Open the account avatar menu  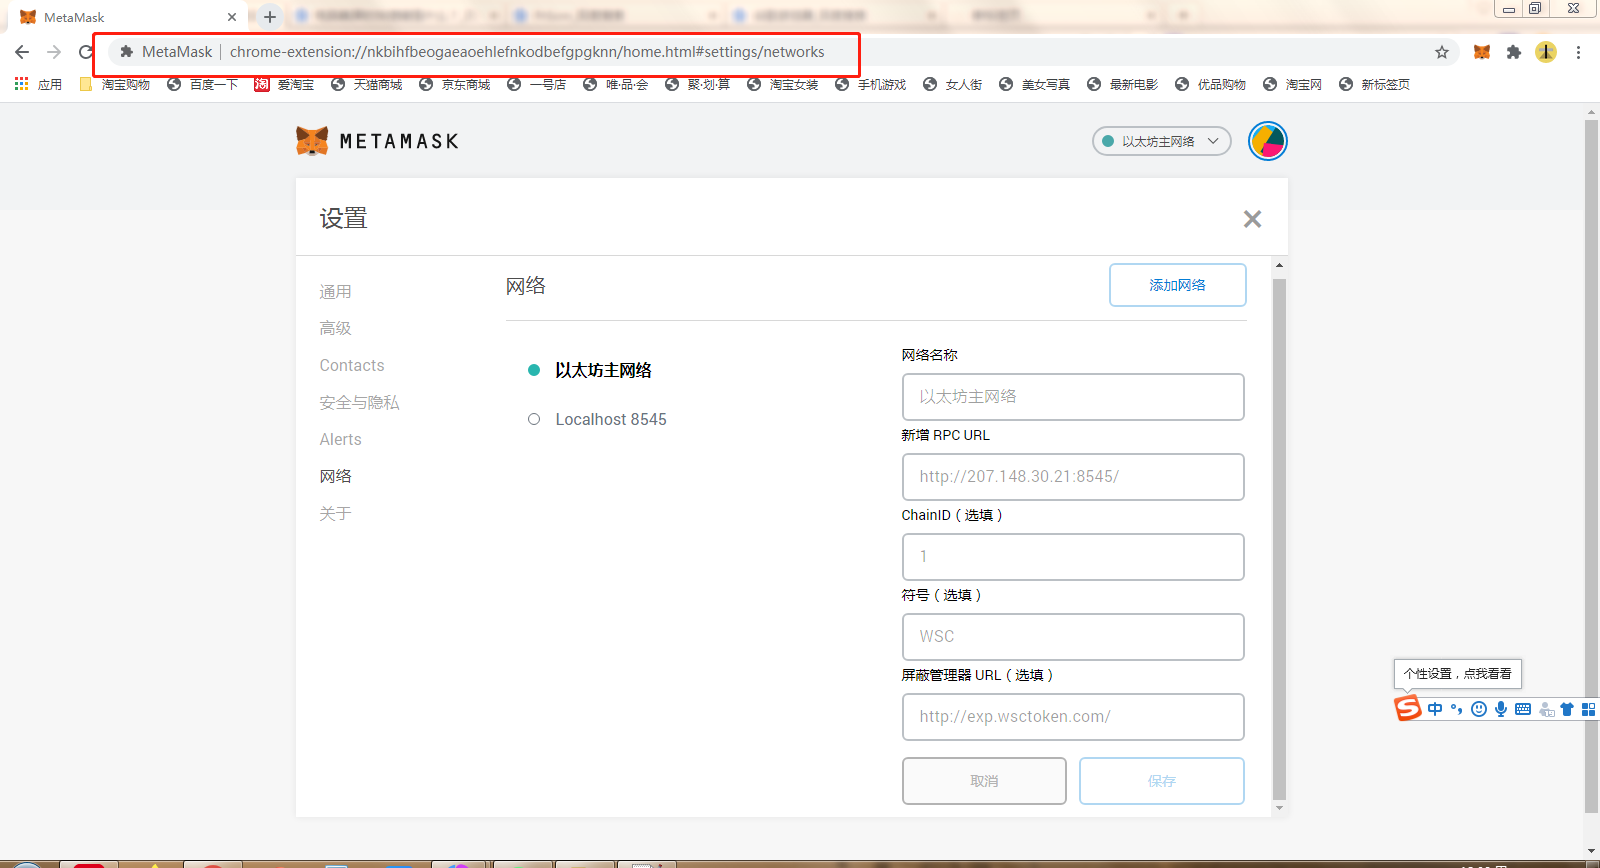[1267, 141]
